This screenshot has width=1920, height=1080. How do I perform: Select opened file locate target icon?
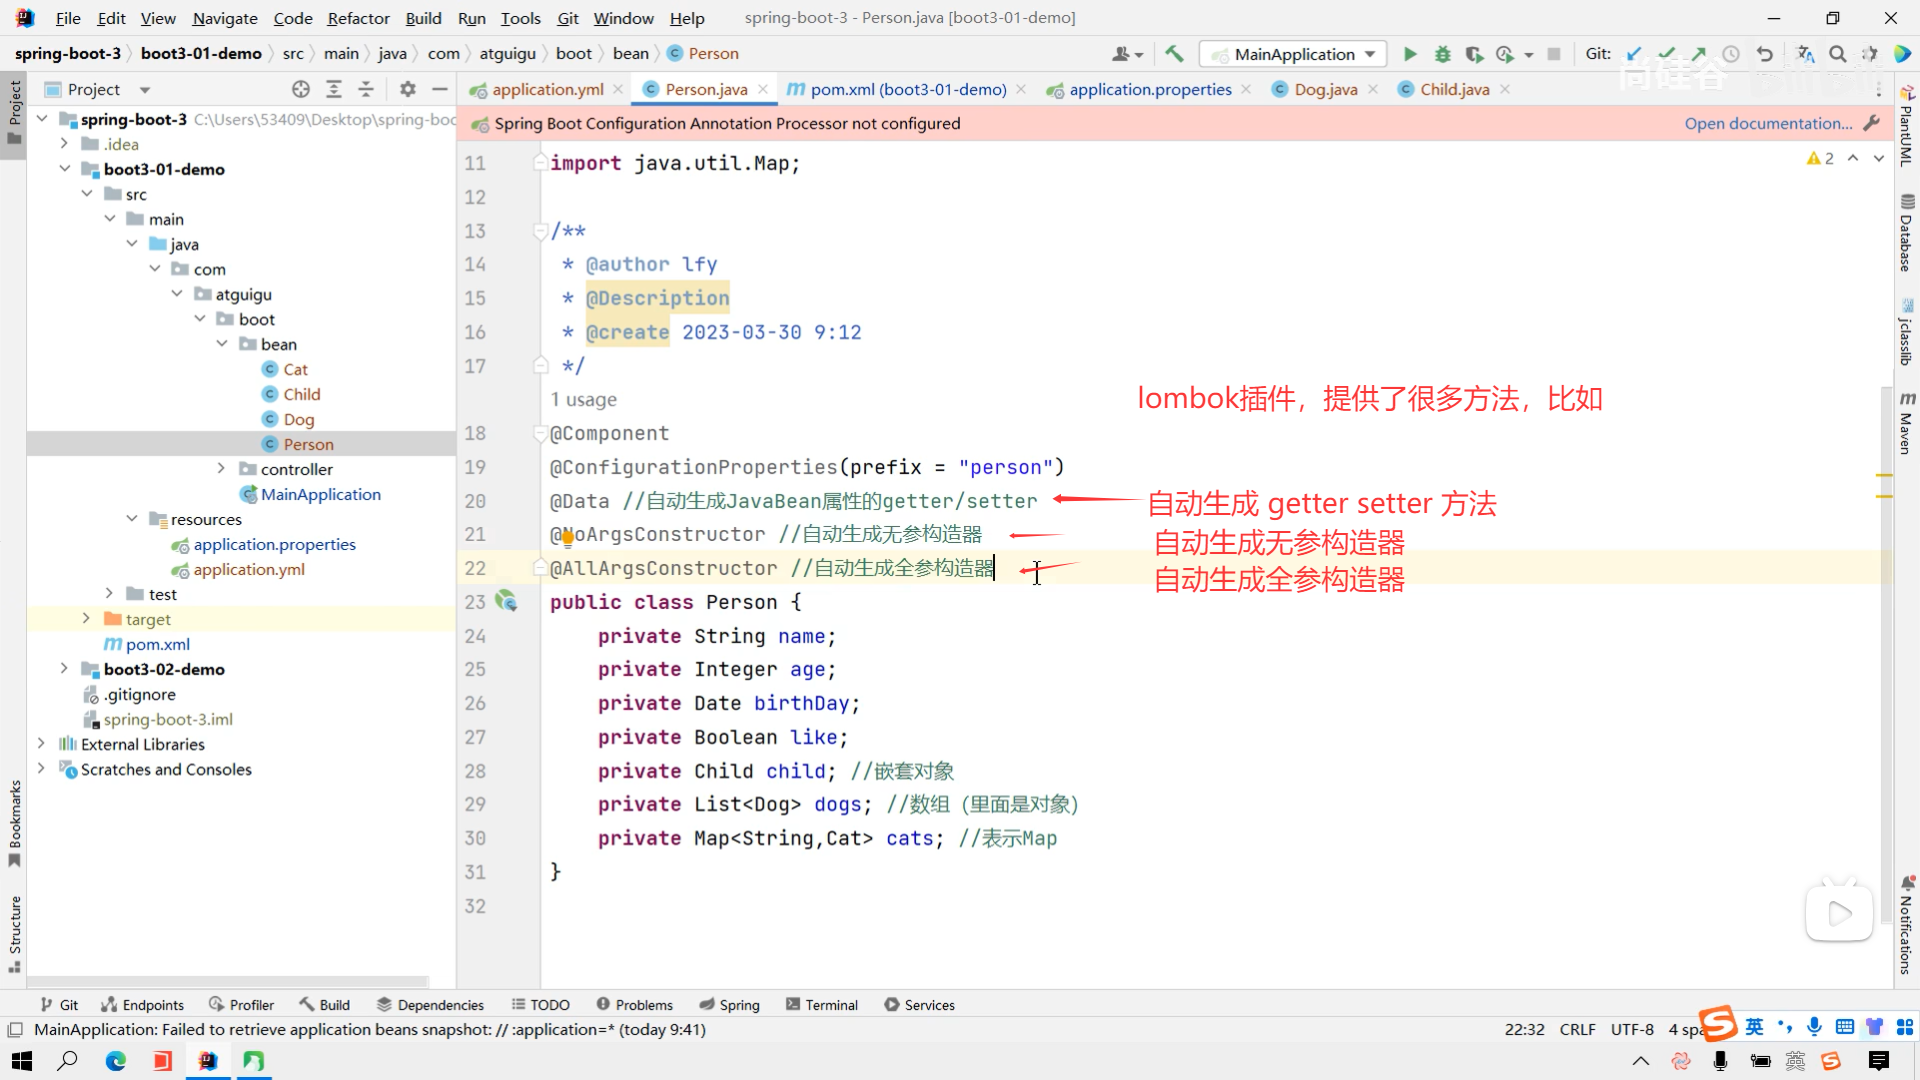tap(300, 89)
